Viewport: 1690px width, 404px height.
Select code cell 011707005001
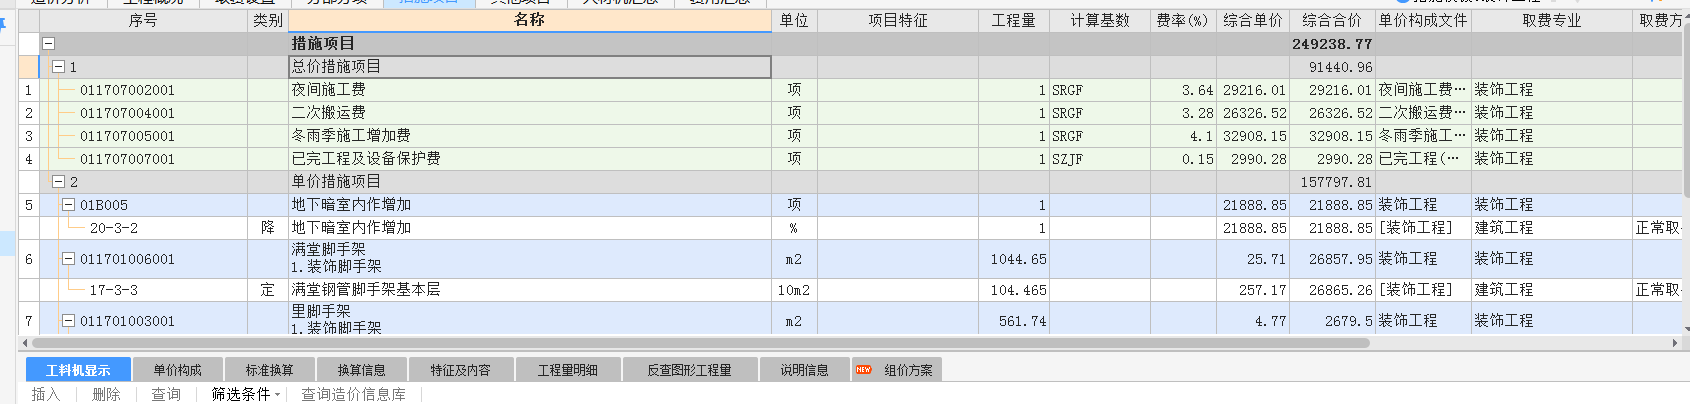[x=143, y=136]
